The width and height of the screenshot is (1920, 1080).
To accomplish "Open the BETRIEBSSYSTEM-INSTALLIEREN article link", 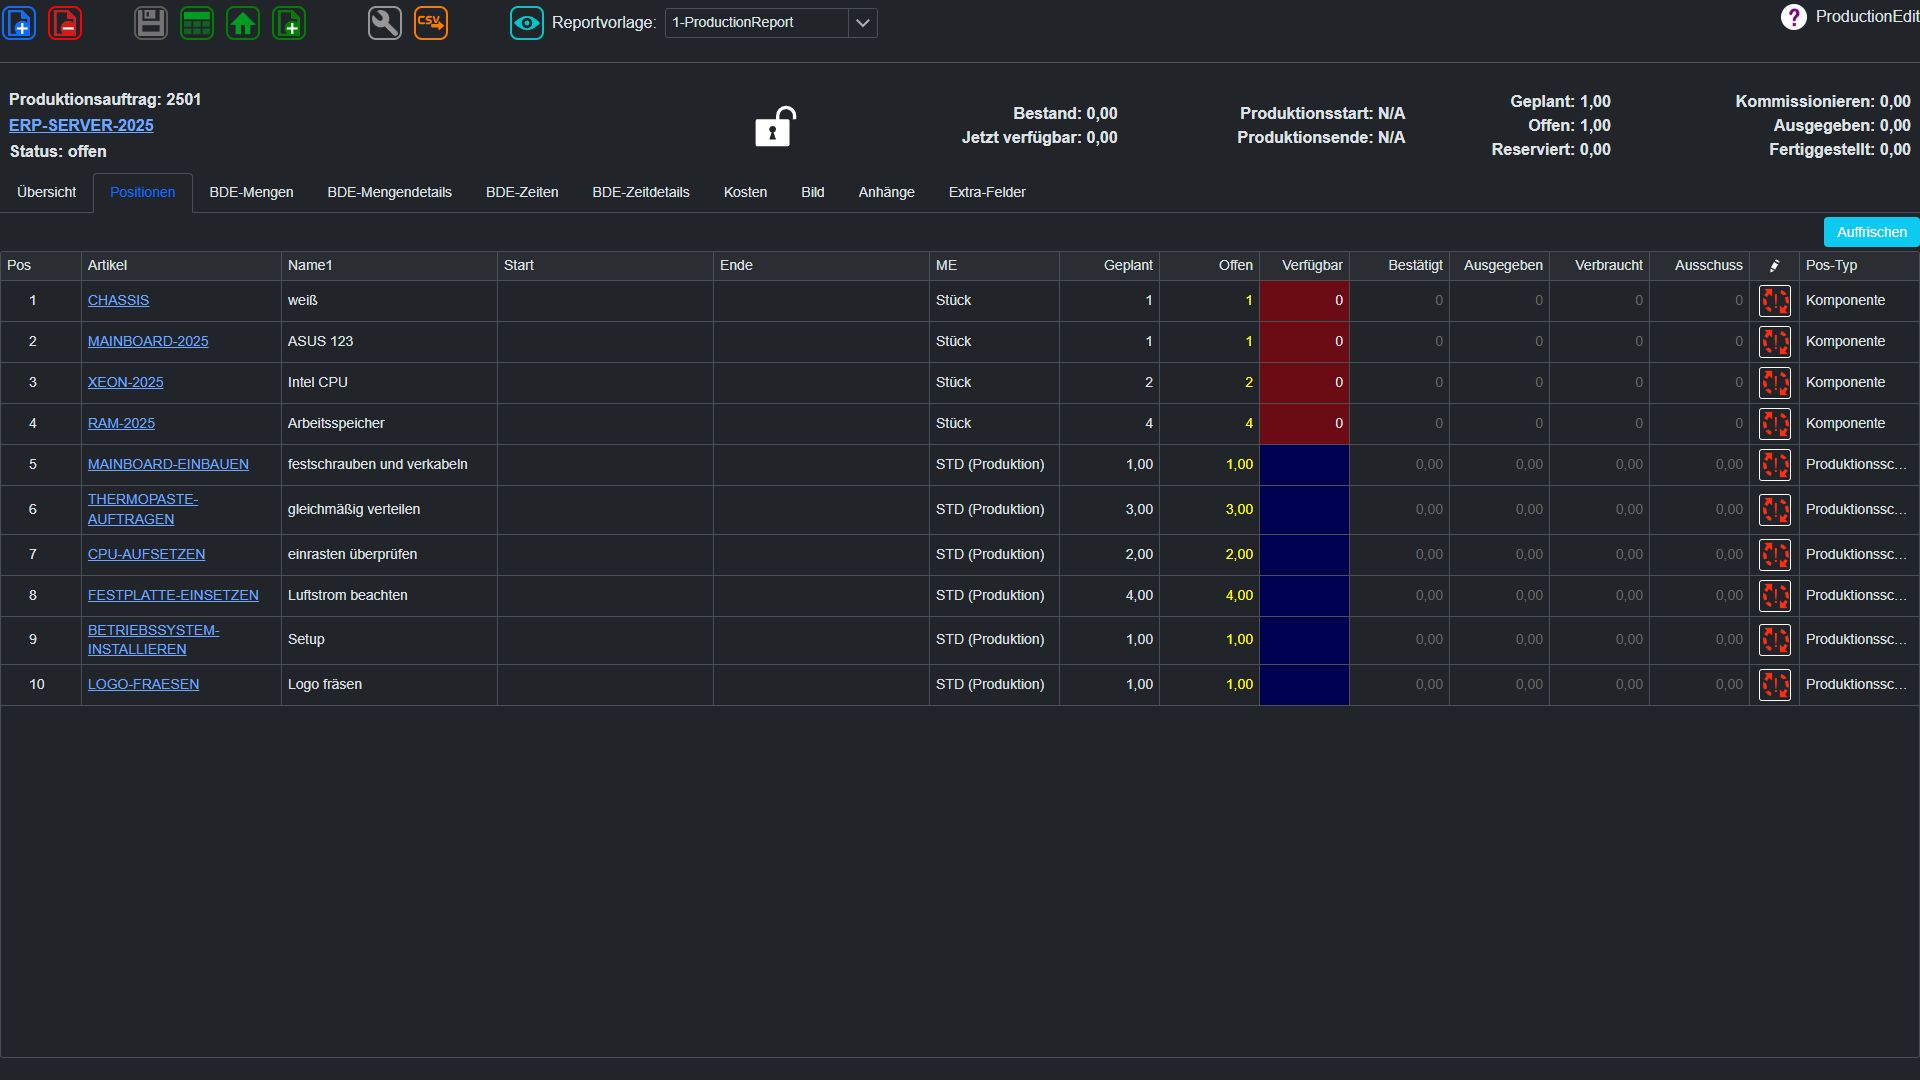I will pyautogui.click(x=153, y=639).
